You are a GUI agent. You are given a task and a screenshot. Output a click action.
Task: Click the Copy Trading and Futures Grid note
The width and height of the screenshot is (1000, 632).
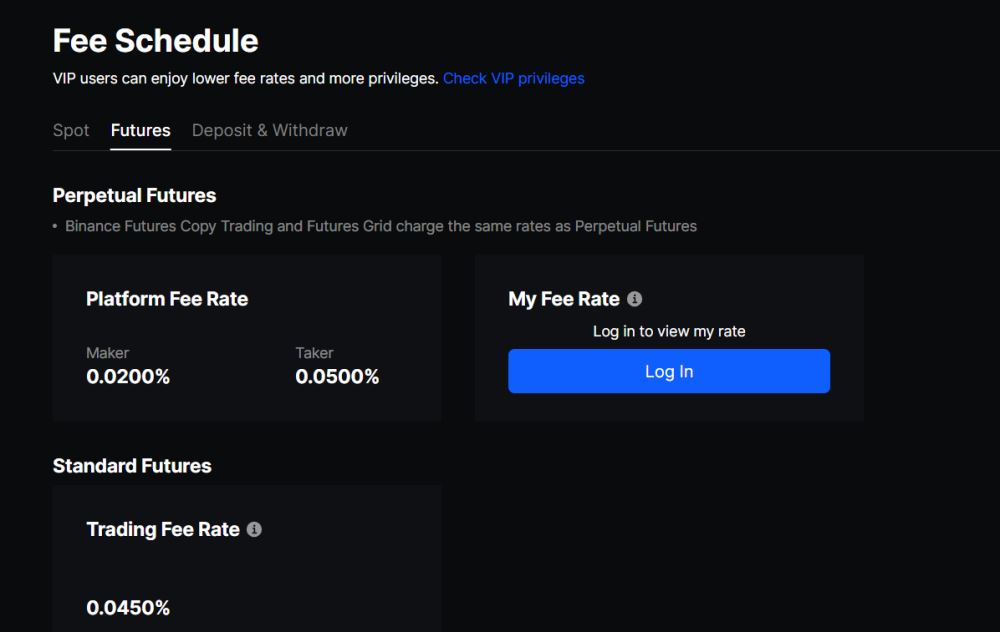tap(380, 226)
